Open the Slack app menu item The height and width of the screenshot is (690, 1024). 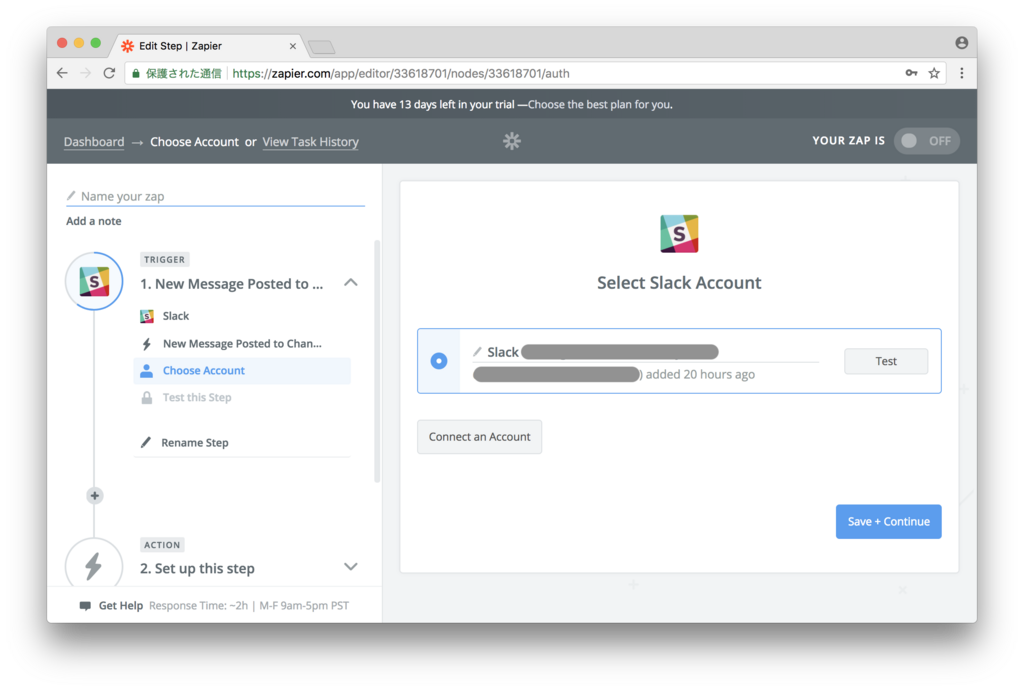(242, 316)
